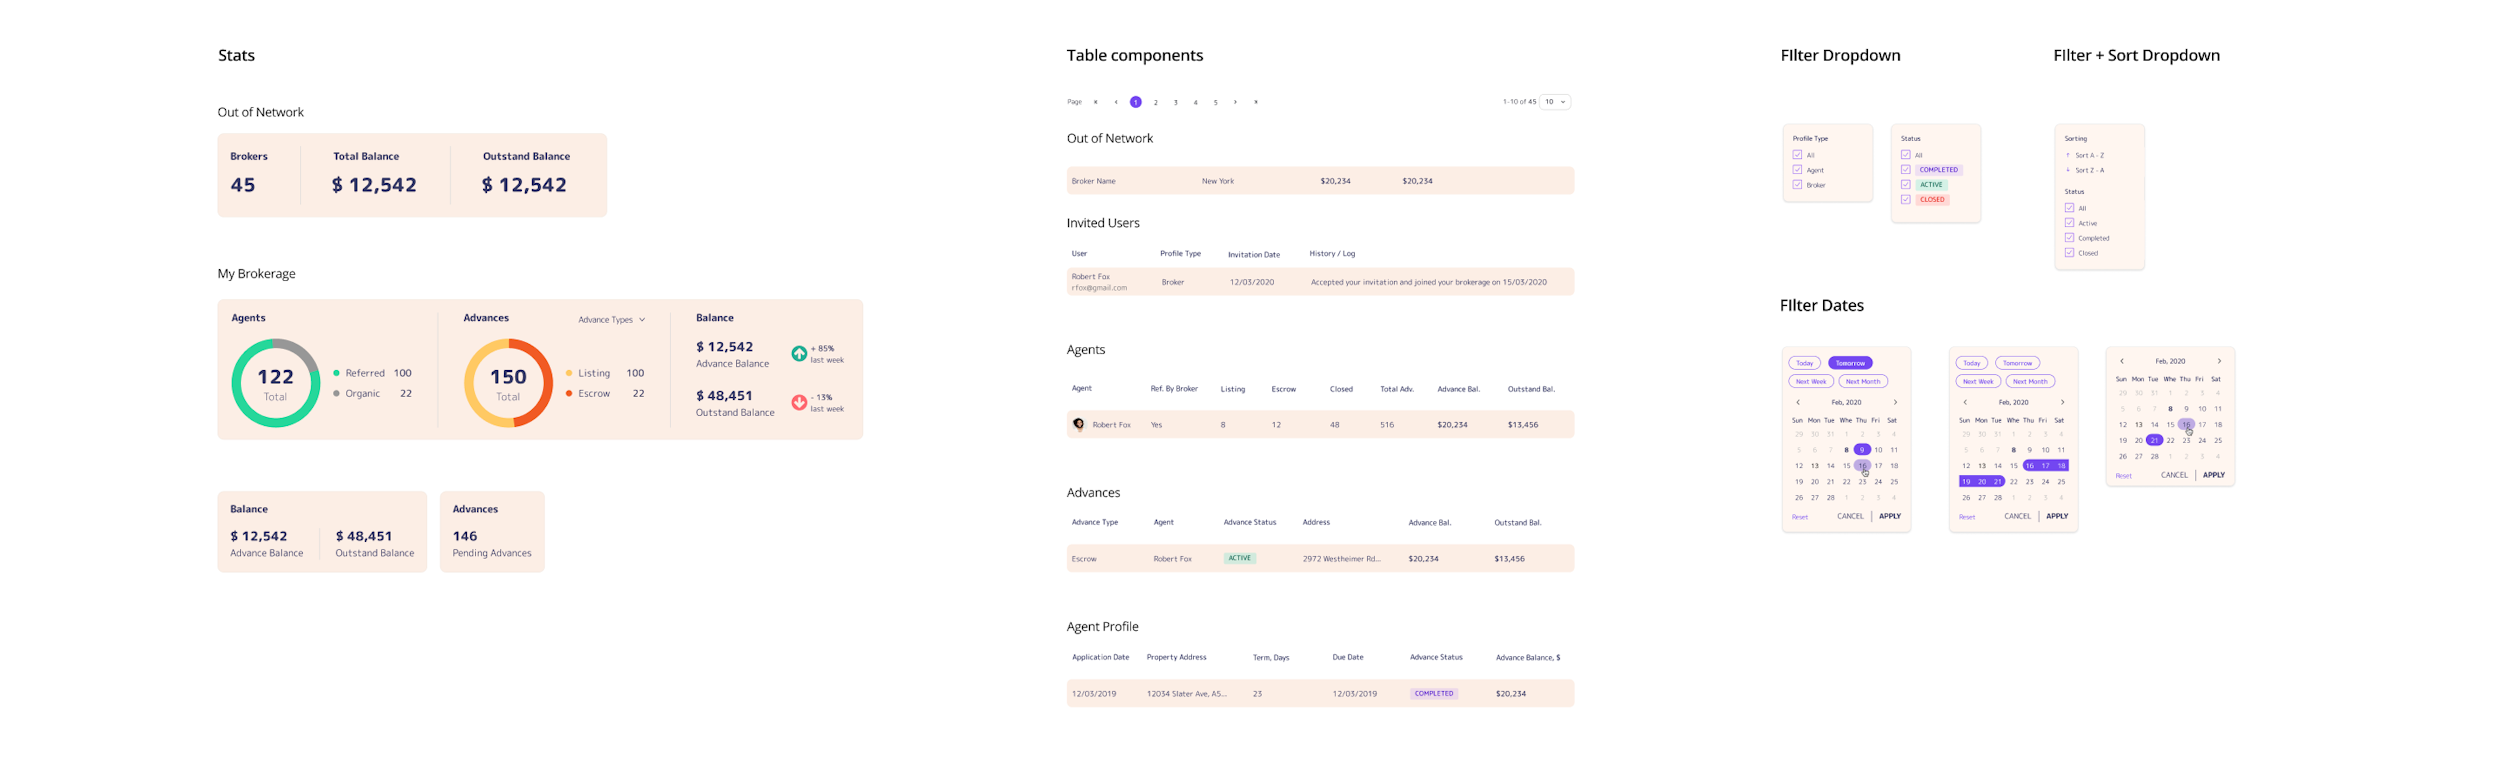Click the highlighted Tomorrow preset chip
The image size is (2506, 757).
coord(1850,363)
